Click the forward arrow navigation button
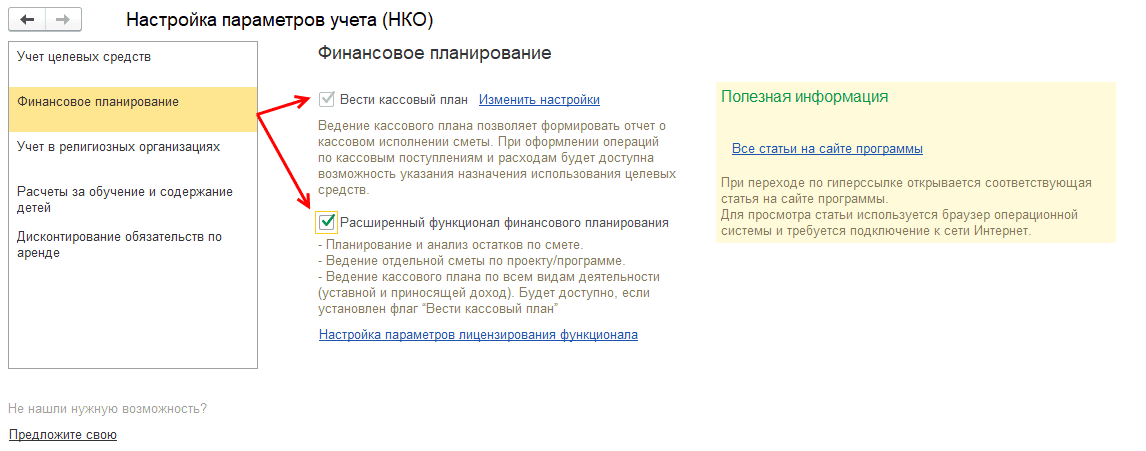 point(63,20)
